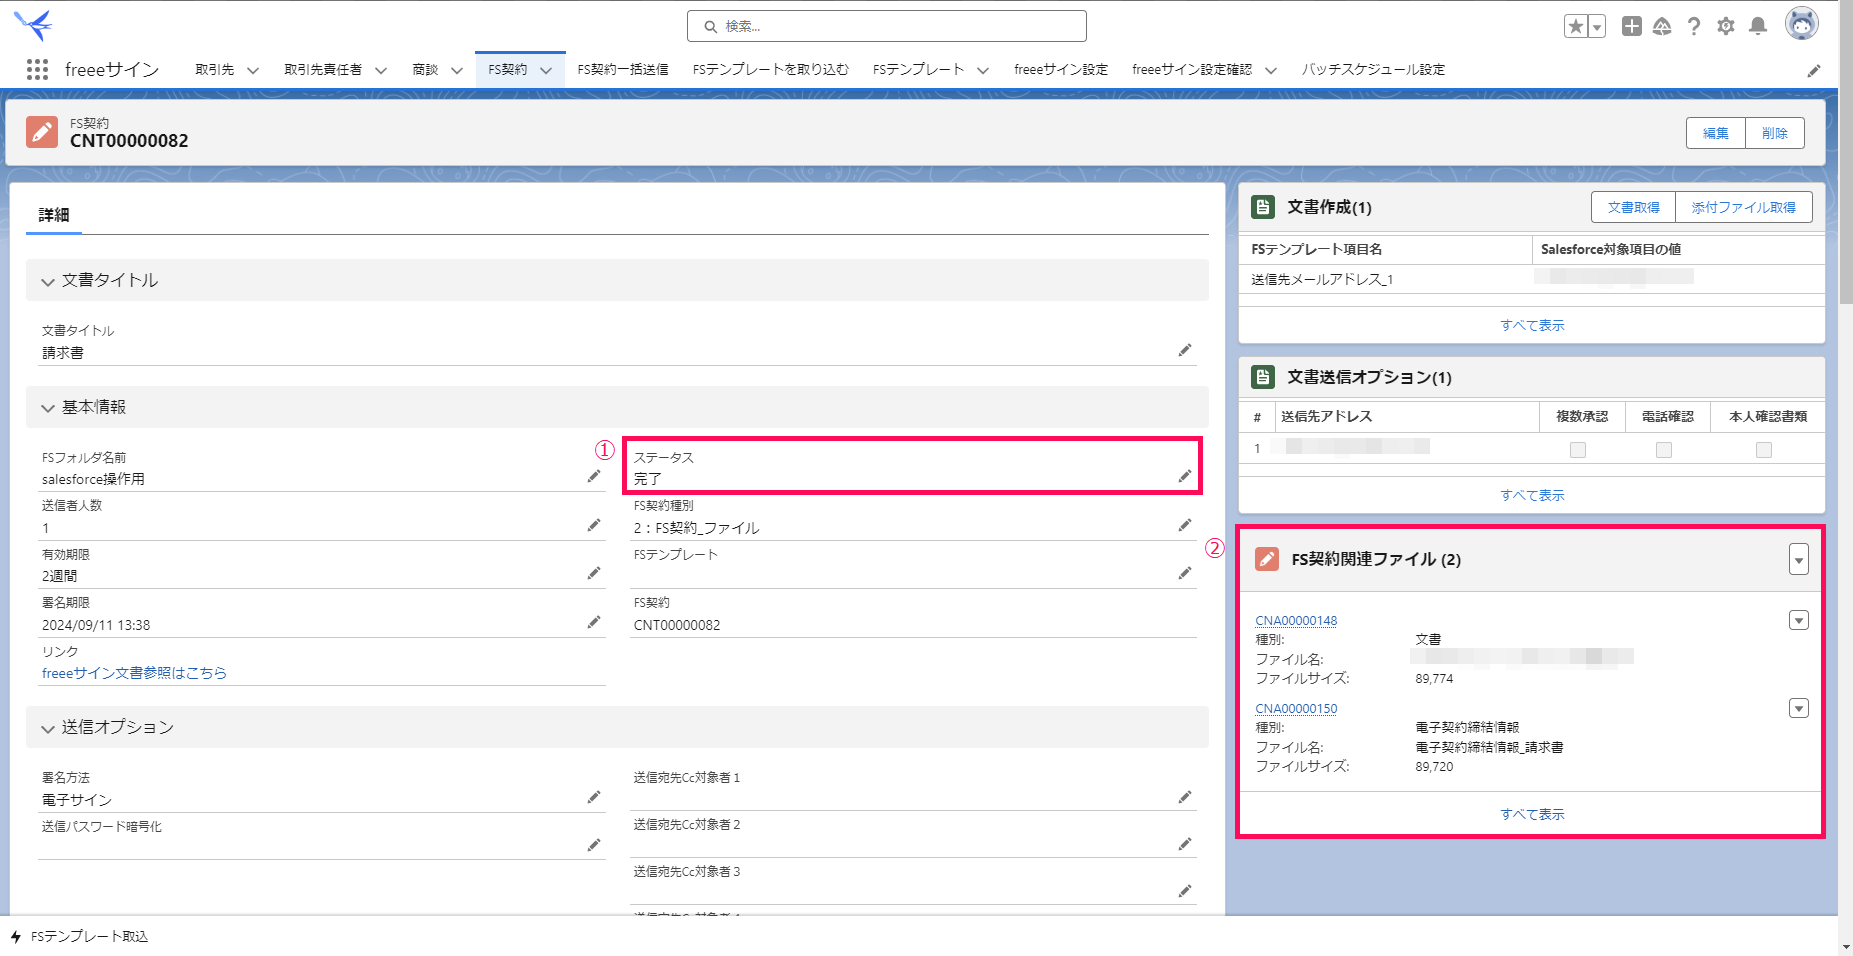
Task: Click すべて表示 in 文書作成 panel
Action: point(1532,325)
